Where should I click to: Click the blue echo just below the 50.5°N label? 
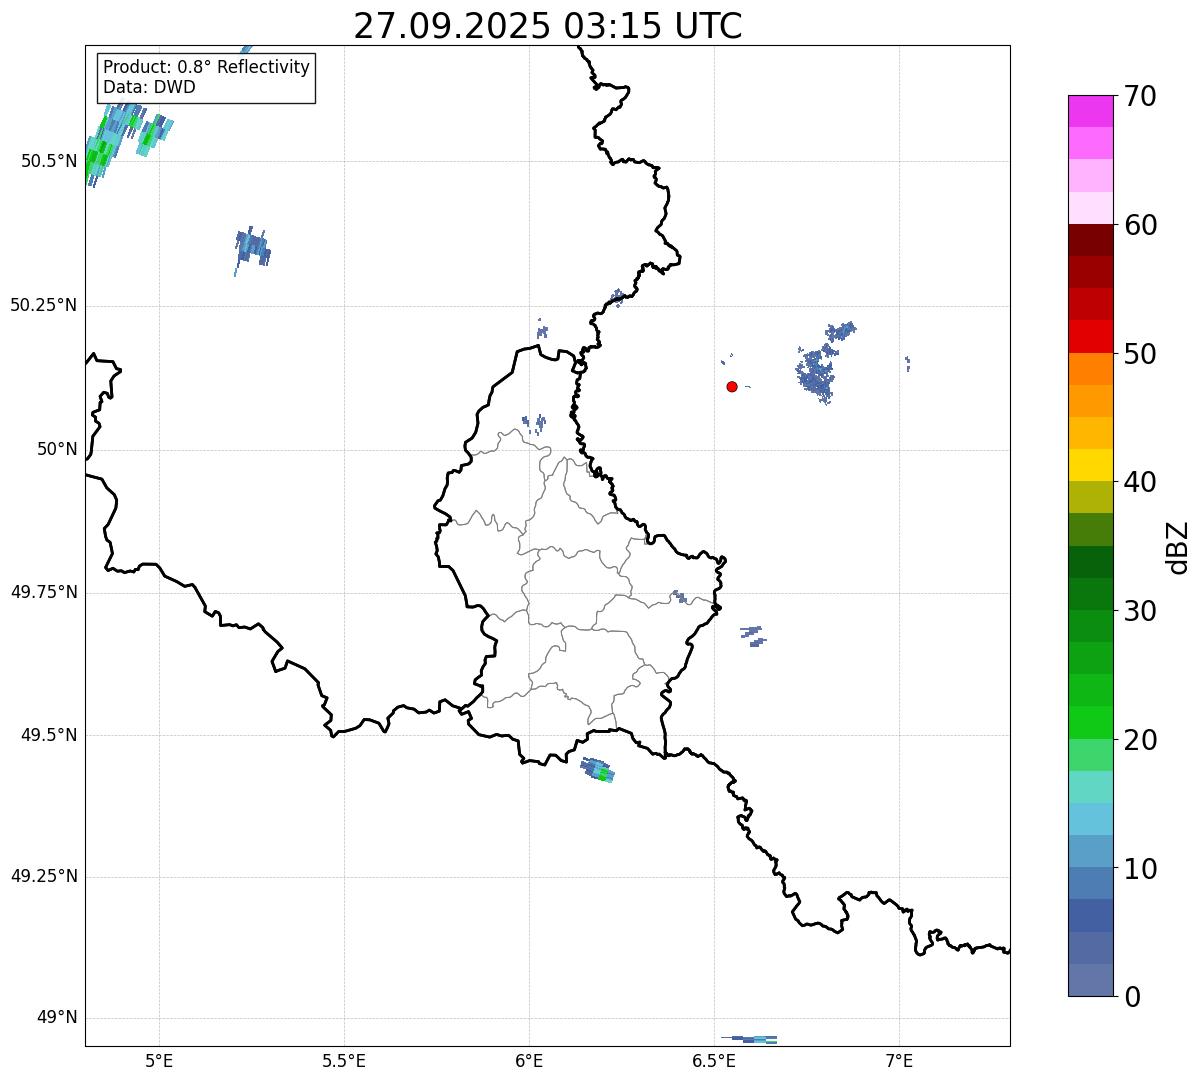(x=252, y=247)
